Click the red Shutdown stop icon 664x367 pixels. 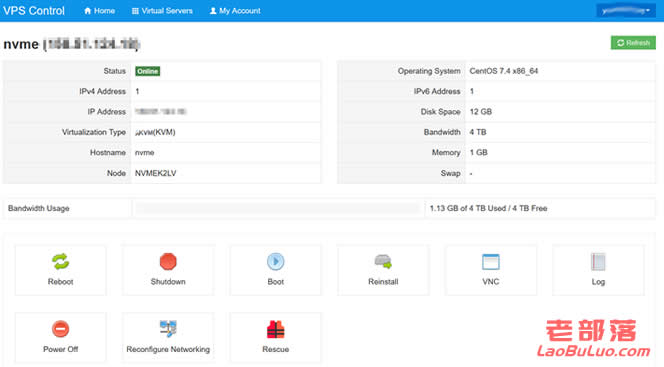(168, 262)
